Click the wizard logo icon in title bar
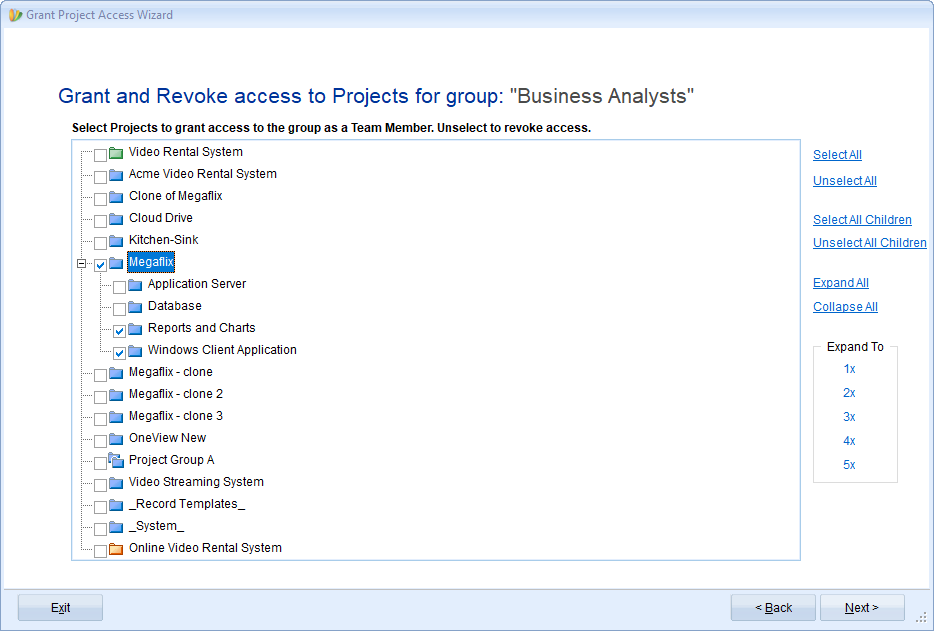This screenshot has height=631, width=934. 15,15
